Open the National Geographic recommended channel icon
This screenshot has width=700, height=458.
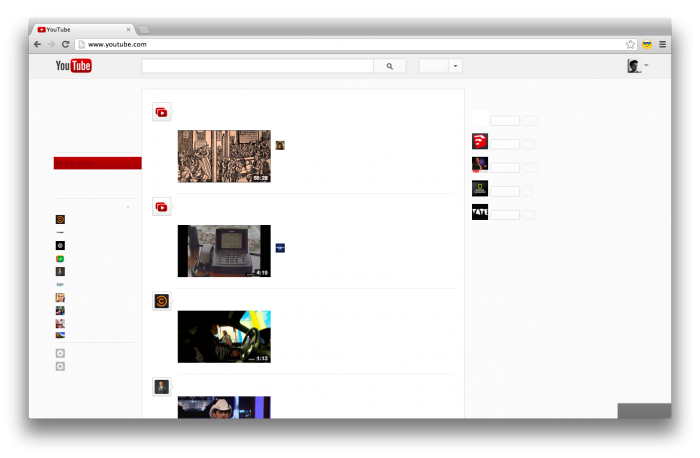[480, 188]
